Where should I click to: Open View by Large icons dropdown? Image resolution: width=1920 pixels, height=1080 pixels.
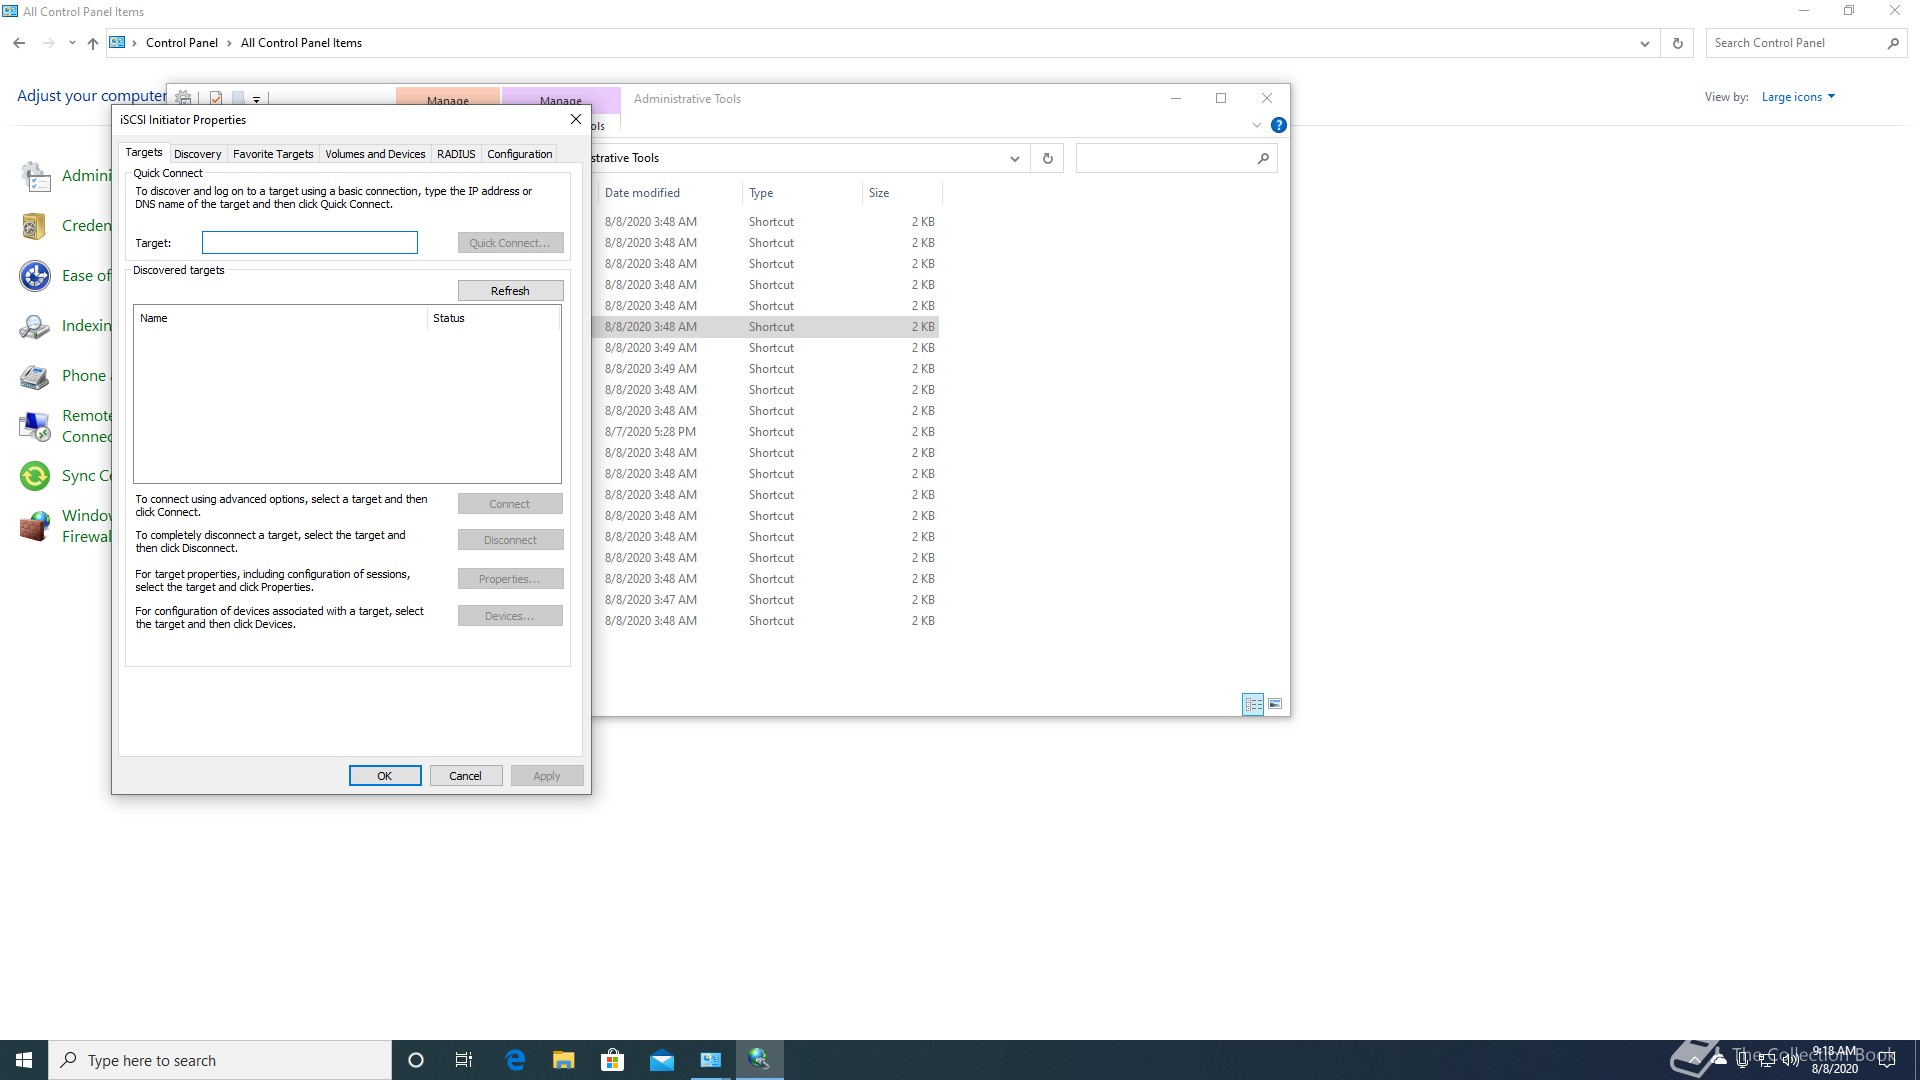click(x=1798, y=97)
